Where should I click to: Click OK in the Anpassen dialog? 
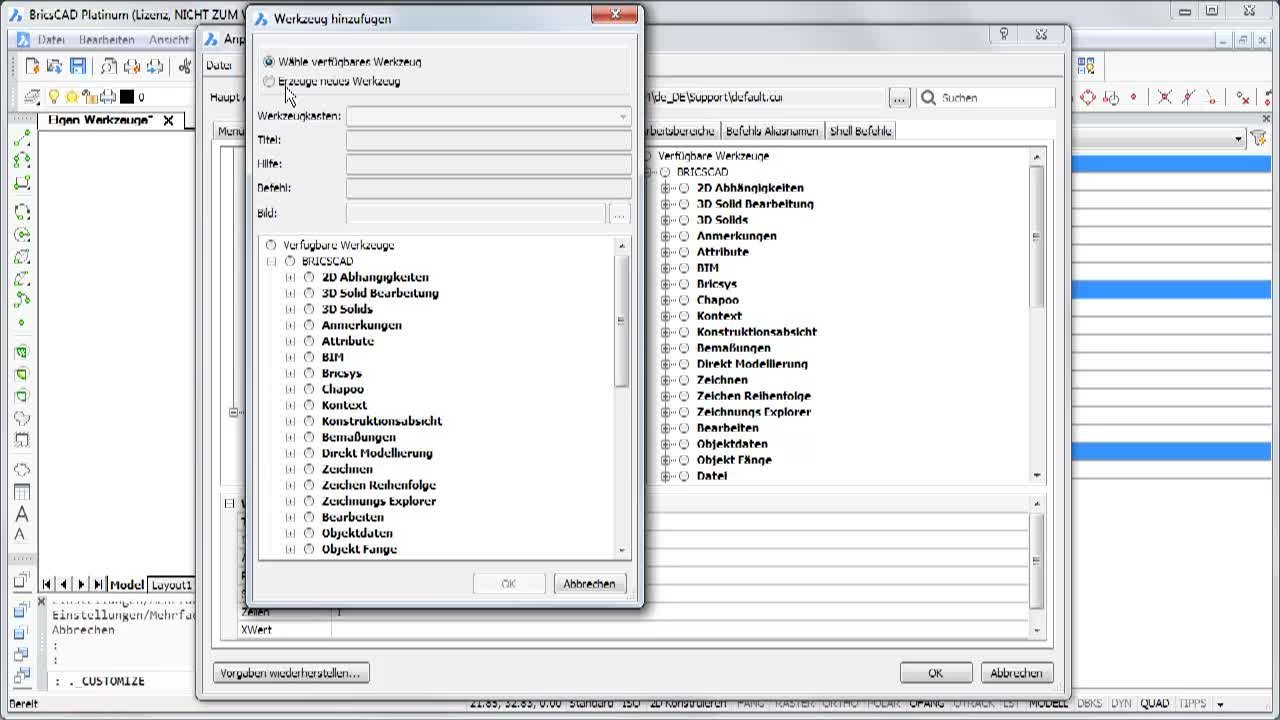click(x=935, y=673)
